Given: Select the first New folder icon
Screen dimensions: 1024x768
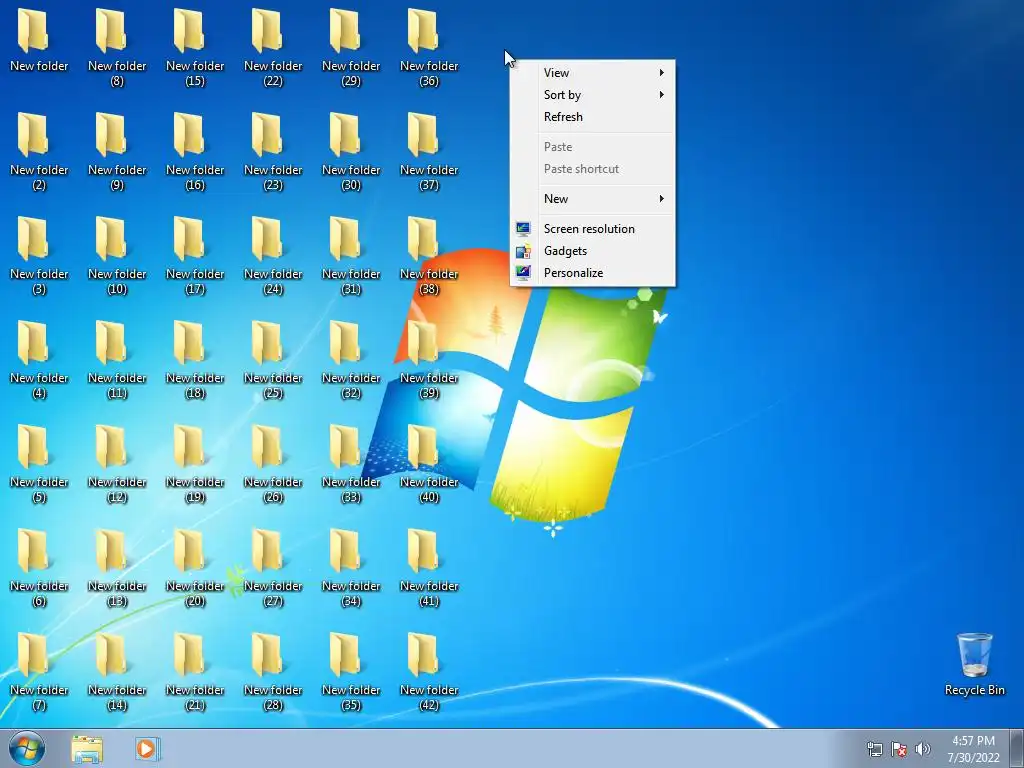Looking at the screenshot, I should point(32,30).
